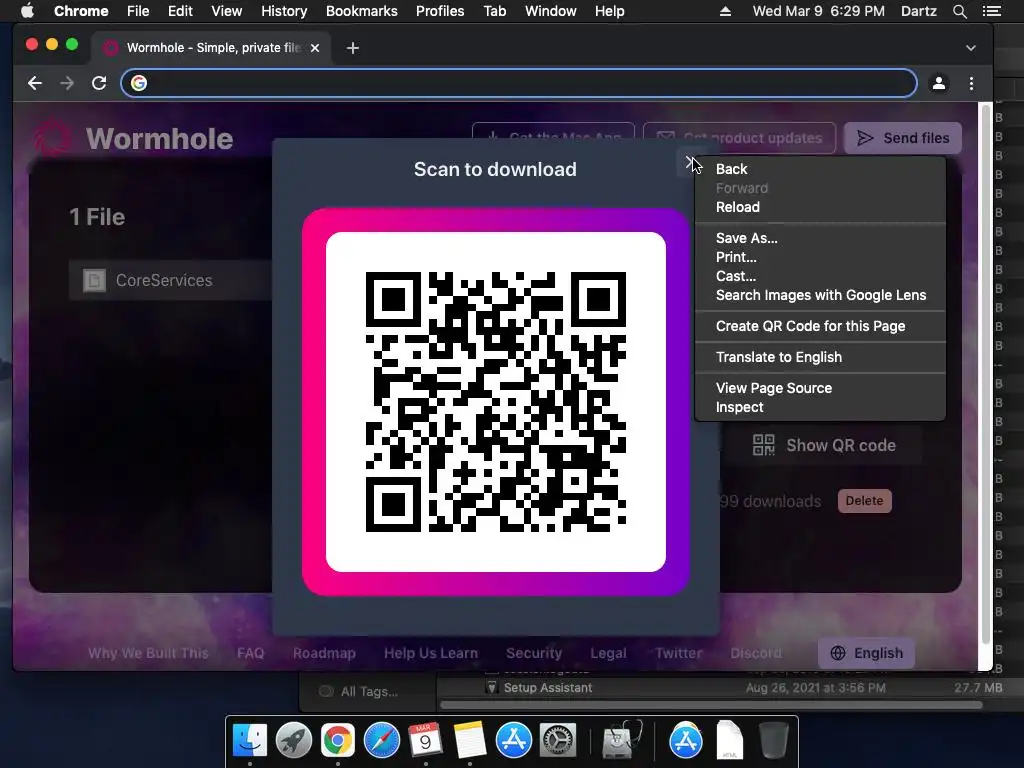Open Disk Utility from the Dock
This screenshot has width=1024, height=768.
point(621,741)
